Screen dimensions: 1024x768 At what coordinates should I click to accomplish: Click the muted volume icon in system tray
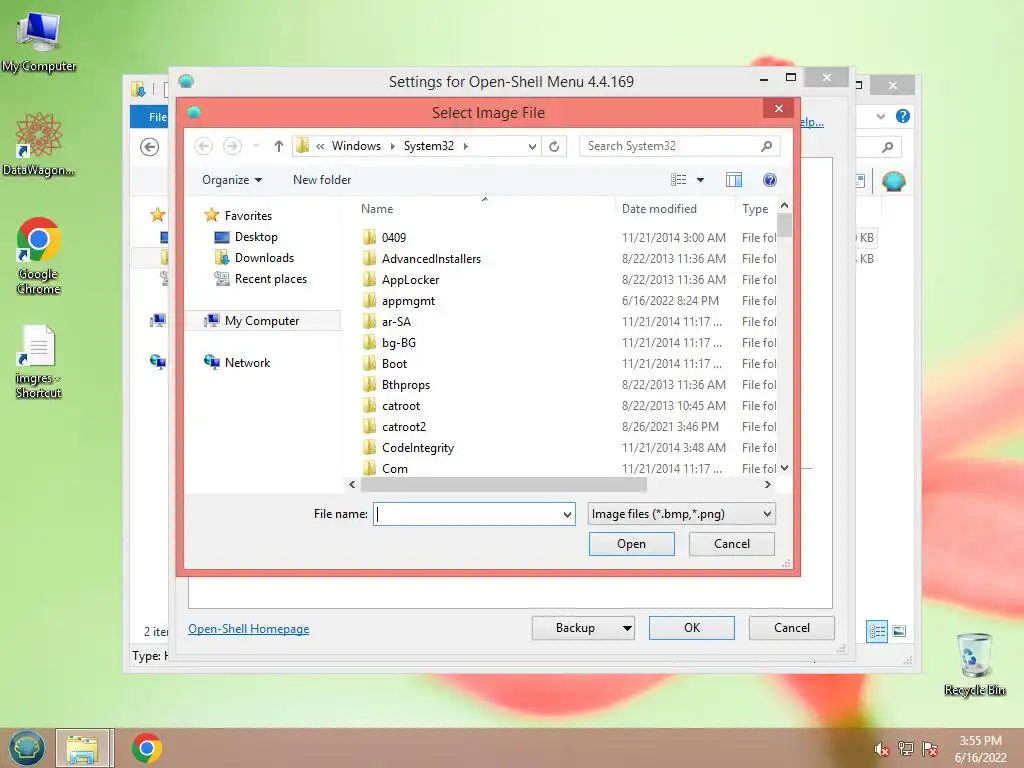coord(881,749)
